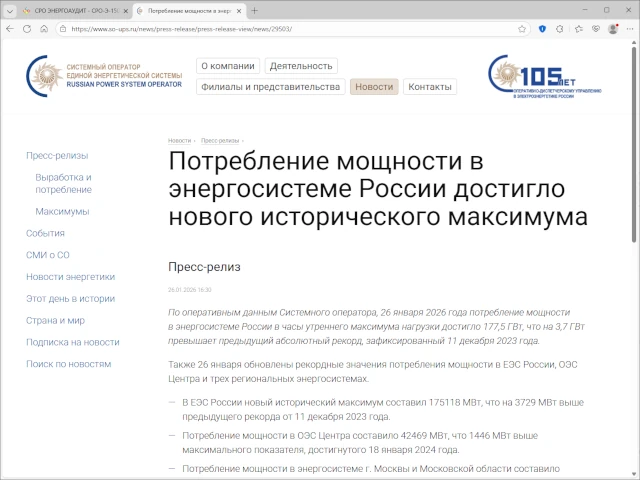This screenshot has width=640, height=480.
Task: View site information padlock icon
Action: coord(63,29)
